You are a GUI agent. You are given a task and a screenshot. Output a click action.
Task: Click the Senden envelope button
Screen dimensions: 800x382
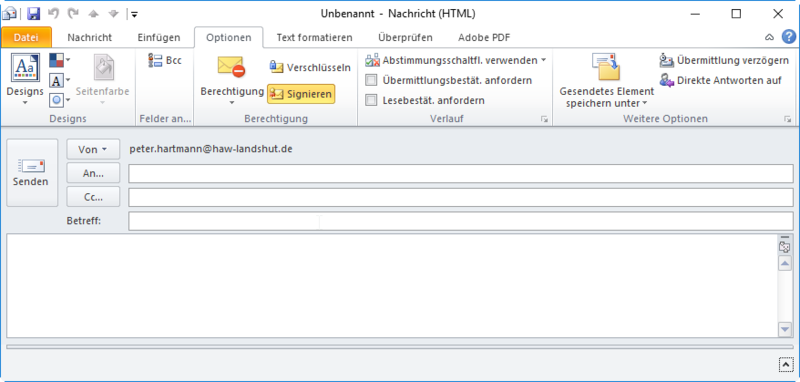point(32,172)
